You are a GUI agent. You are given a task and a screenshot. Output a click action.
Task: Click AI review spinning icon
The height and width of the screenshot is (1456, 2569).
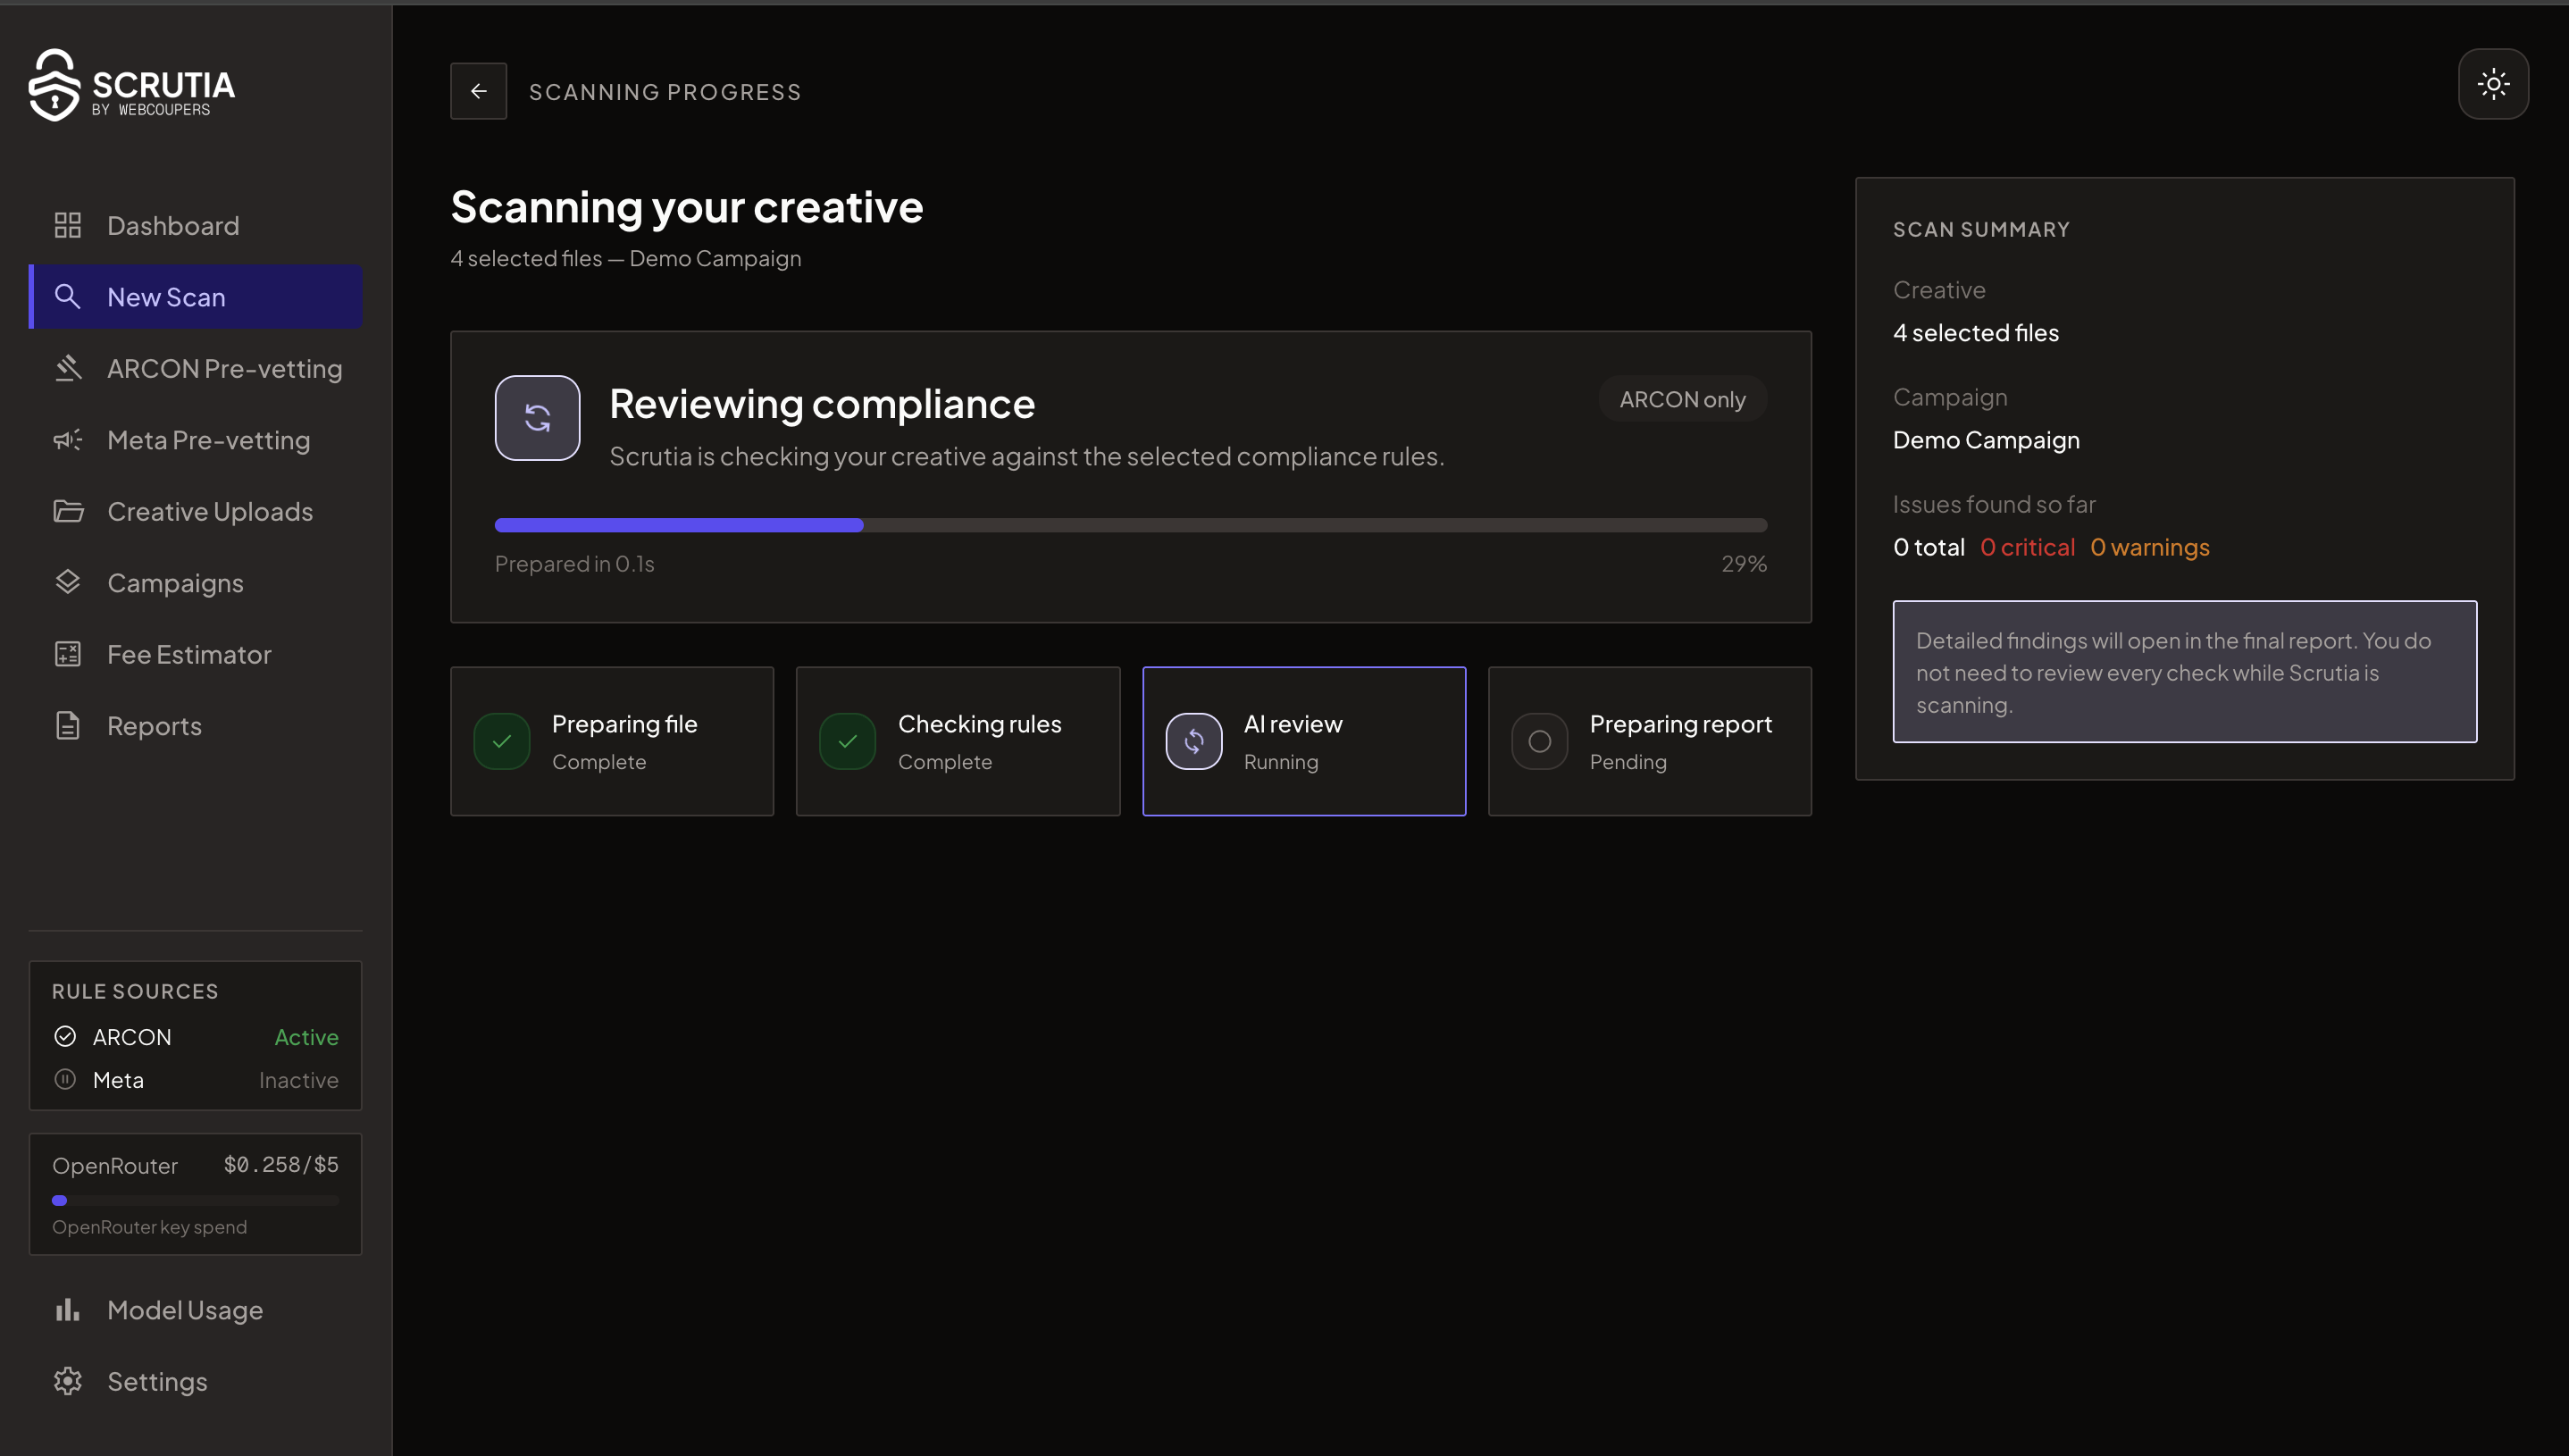click(1194, 741)
